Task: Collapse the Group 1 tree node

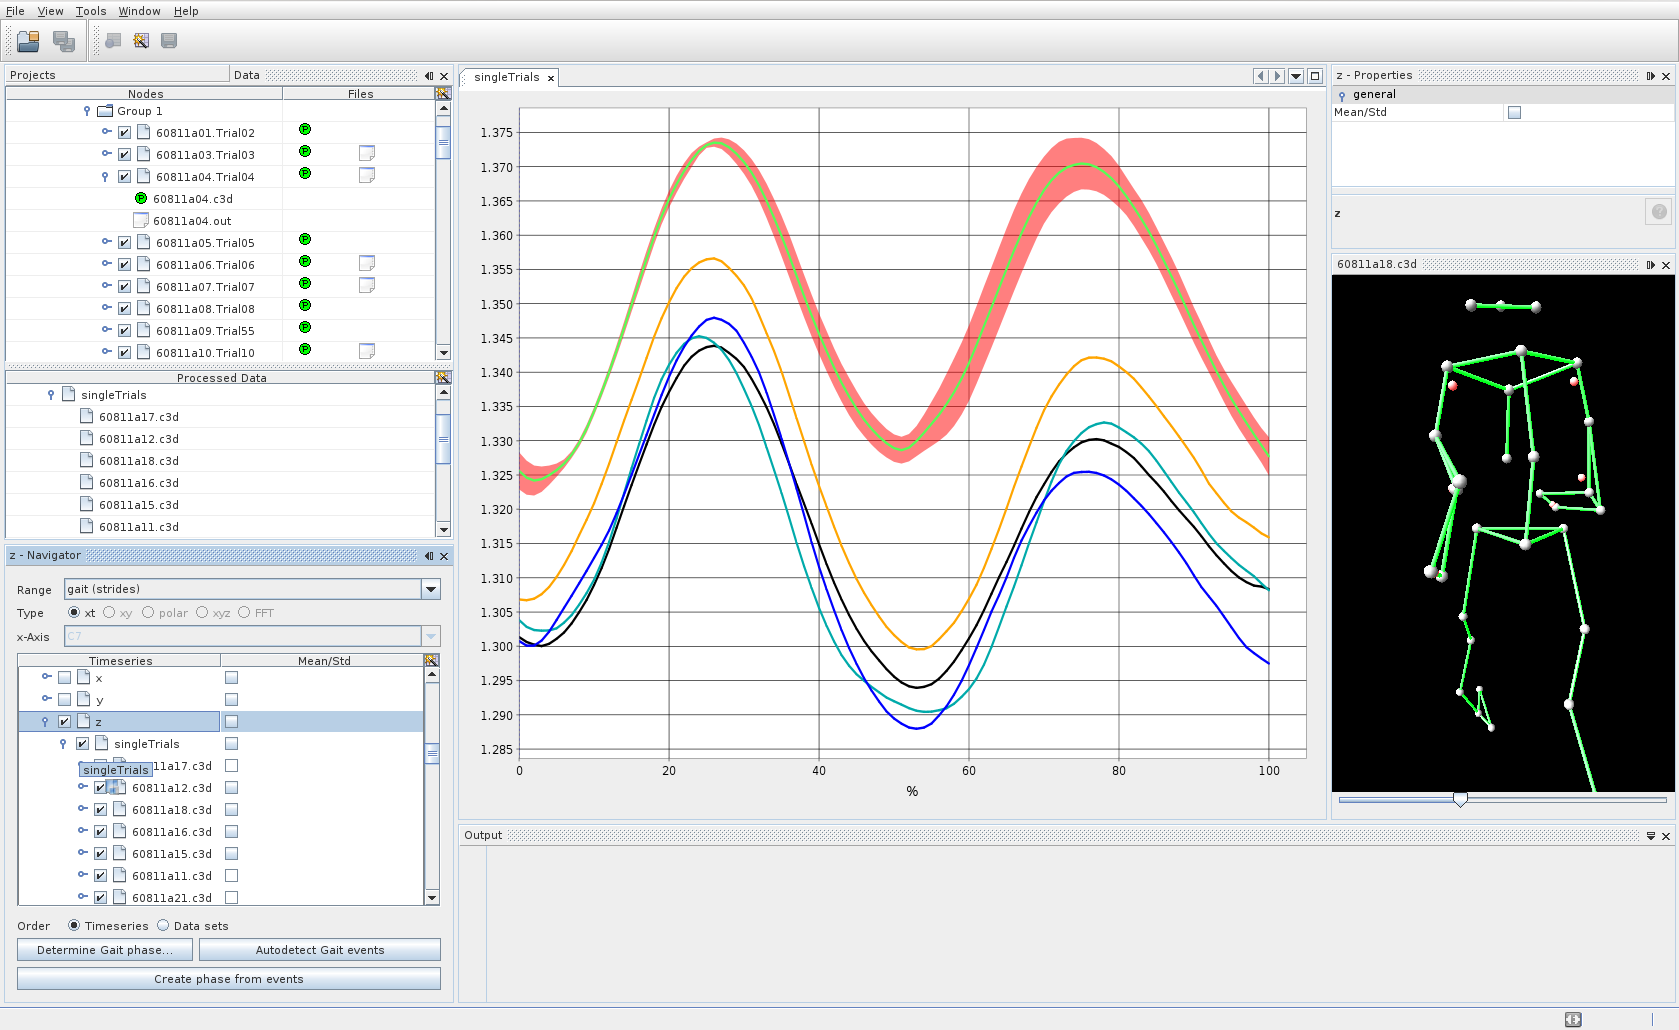Action: pos(87,111)
